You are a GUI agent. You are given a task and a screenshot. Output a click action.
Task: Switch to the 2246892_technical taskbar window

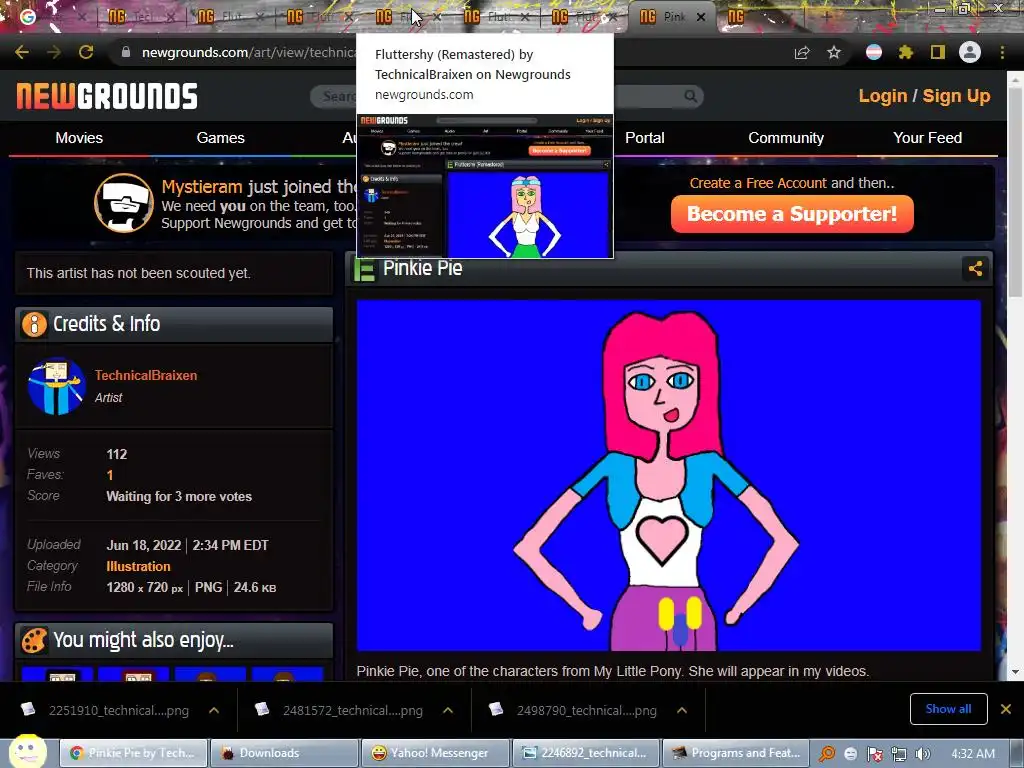(586, 753)
